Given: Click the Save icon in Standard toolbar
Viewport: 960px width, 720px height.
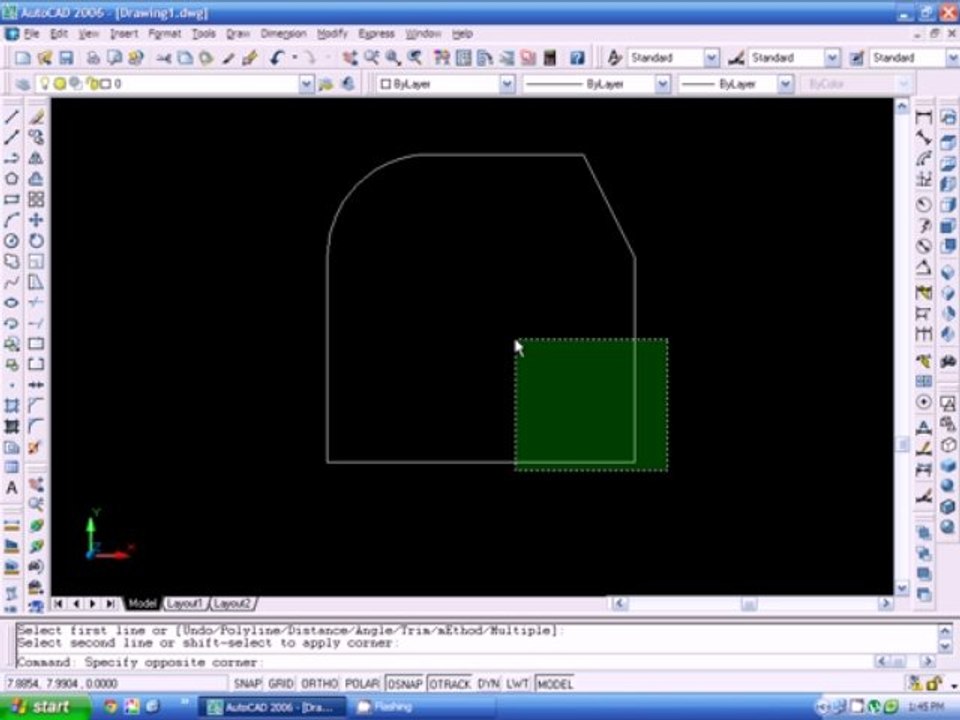Looking at the screenshot, I should (x=66, y=58).
